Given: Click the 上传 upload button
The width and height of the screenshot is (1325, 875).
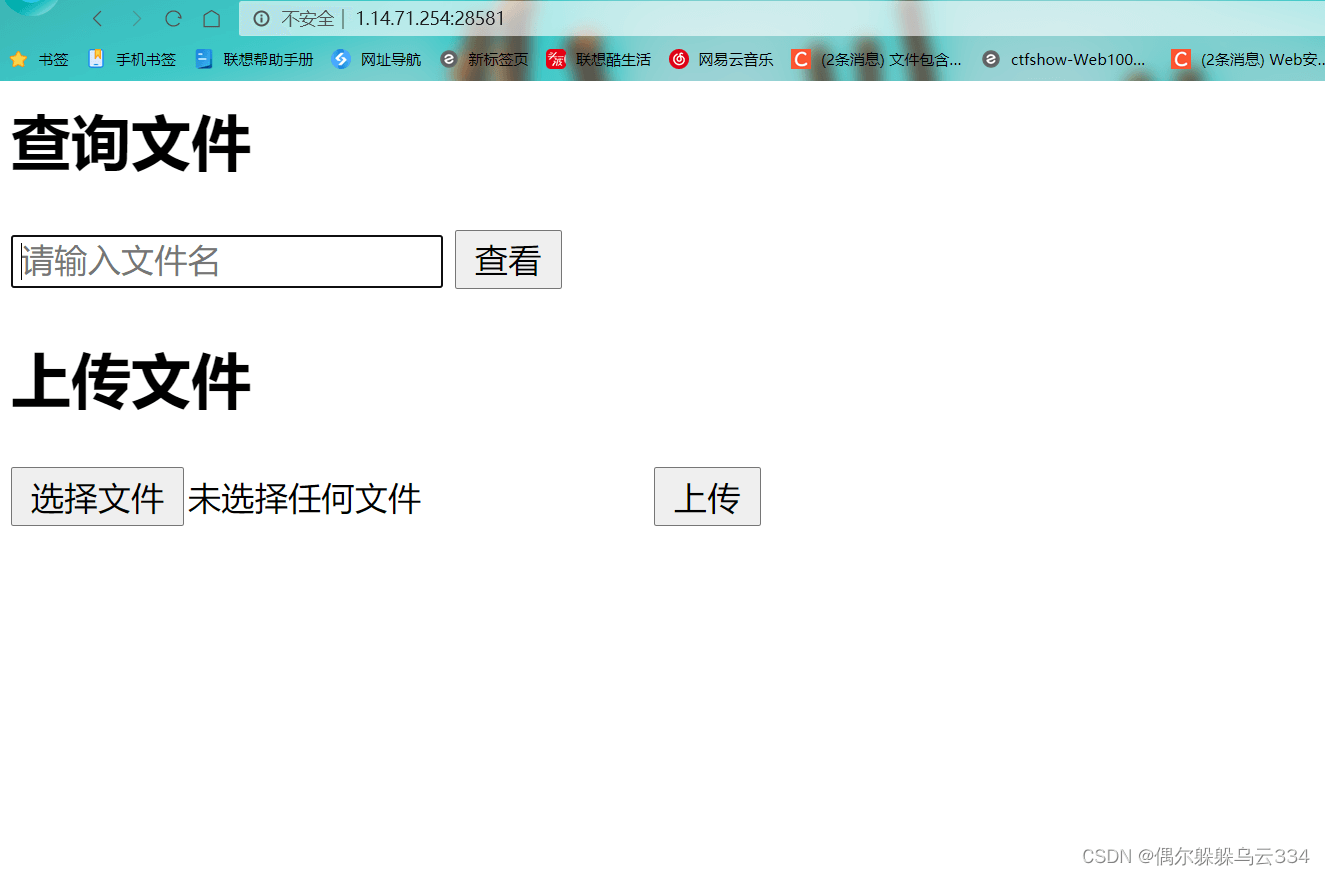Looking at the screenshot, I should click(707, 497).
